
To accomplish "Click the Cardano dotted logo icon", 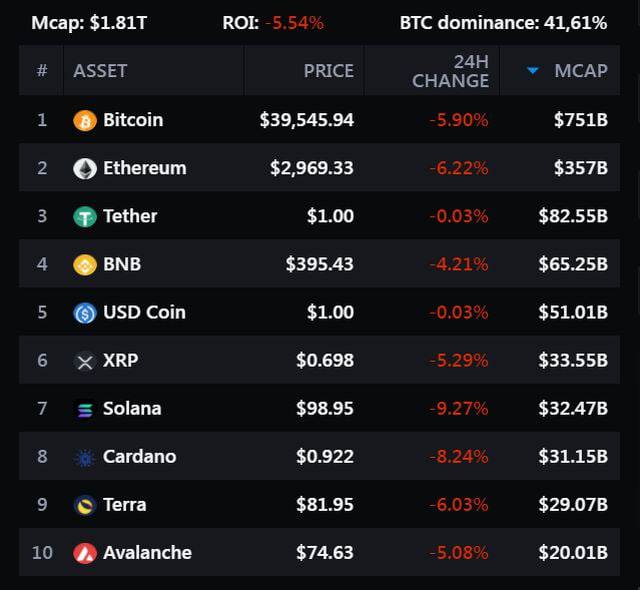I will tap(85, 457).
